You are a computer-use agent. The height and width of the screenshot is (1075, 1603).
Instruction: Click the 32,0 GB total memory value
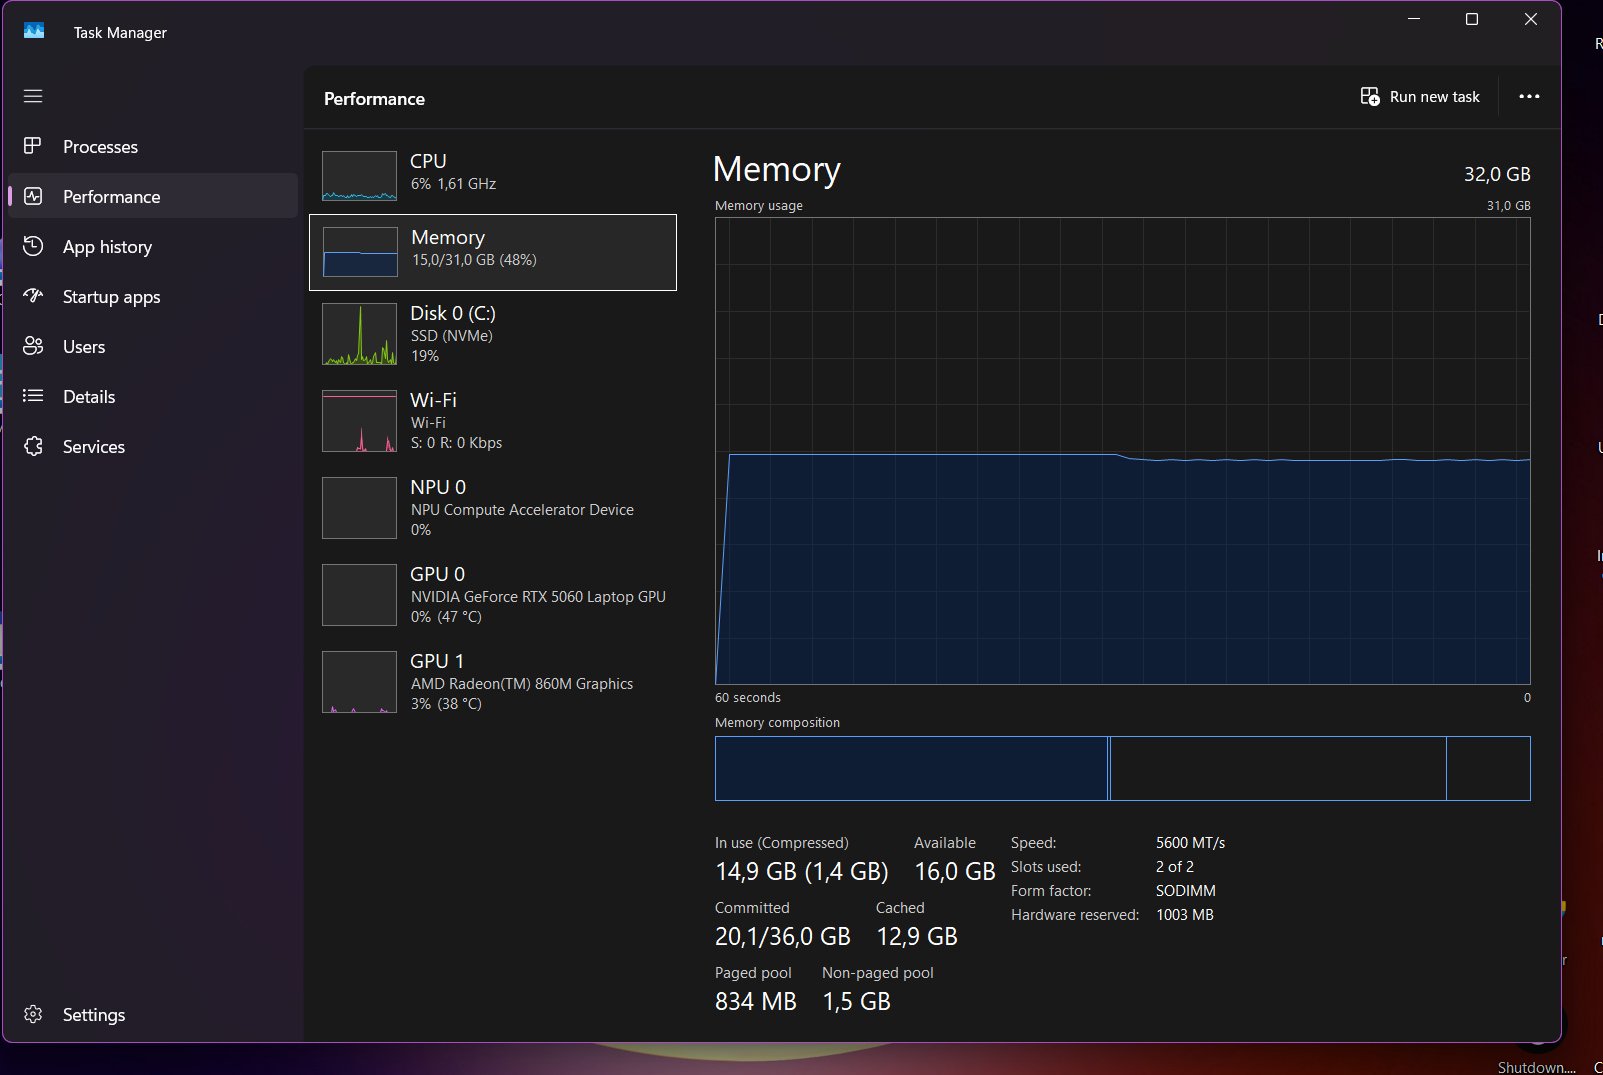1497,174
